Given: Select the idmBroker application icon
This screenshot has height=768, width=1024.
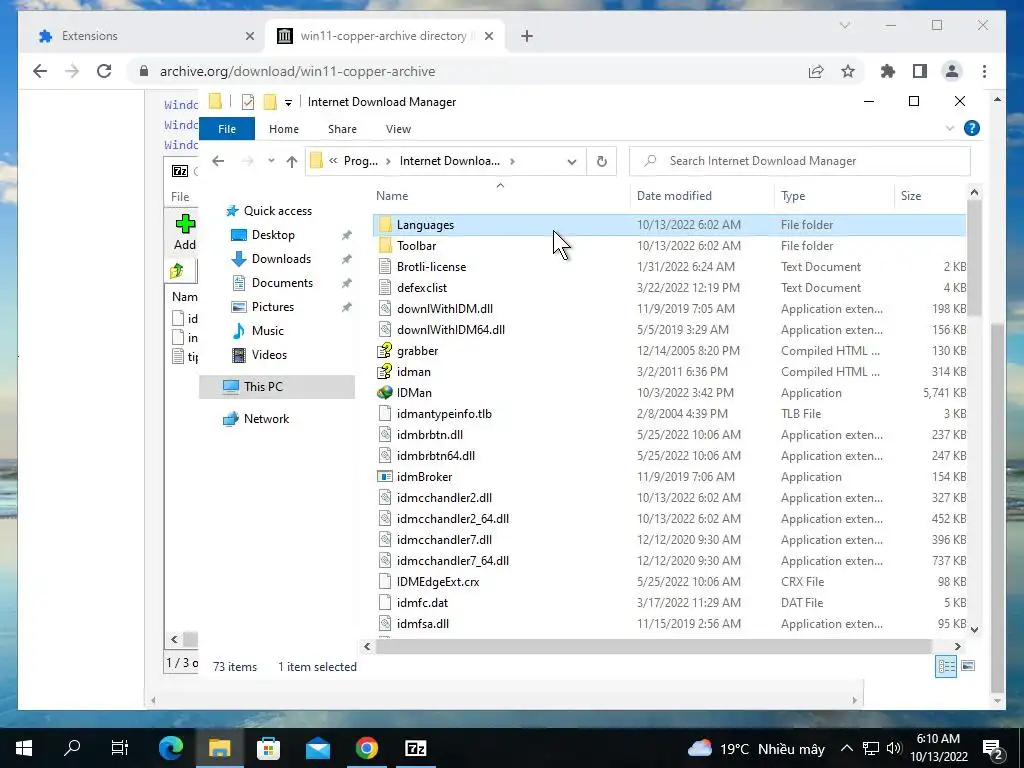Looking at the screenshot, I should [385, 477].
